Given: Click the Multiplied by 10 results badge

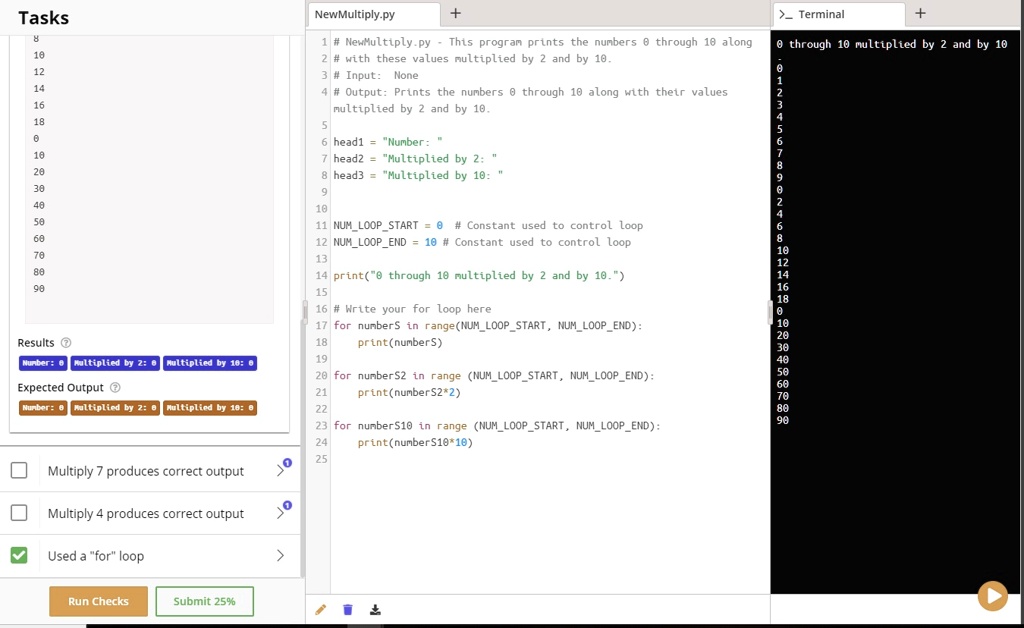Looking at the screenshot, I should tap(209, 362).
